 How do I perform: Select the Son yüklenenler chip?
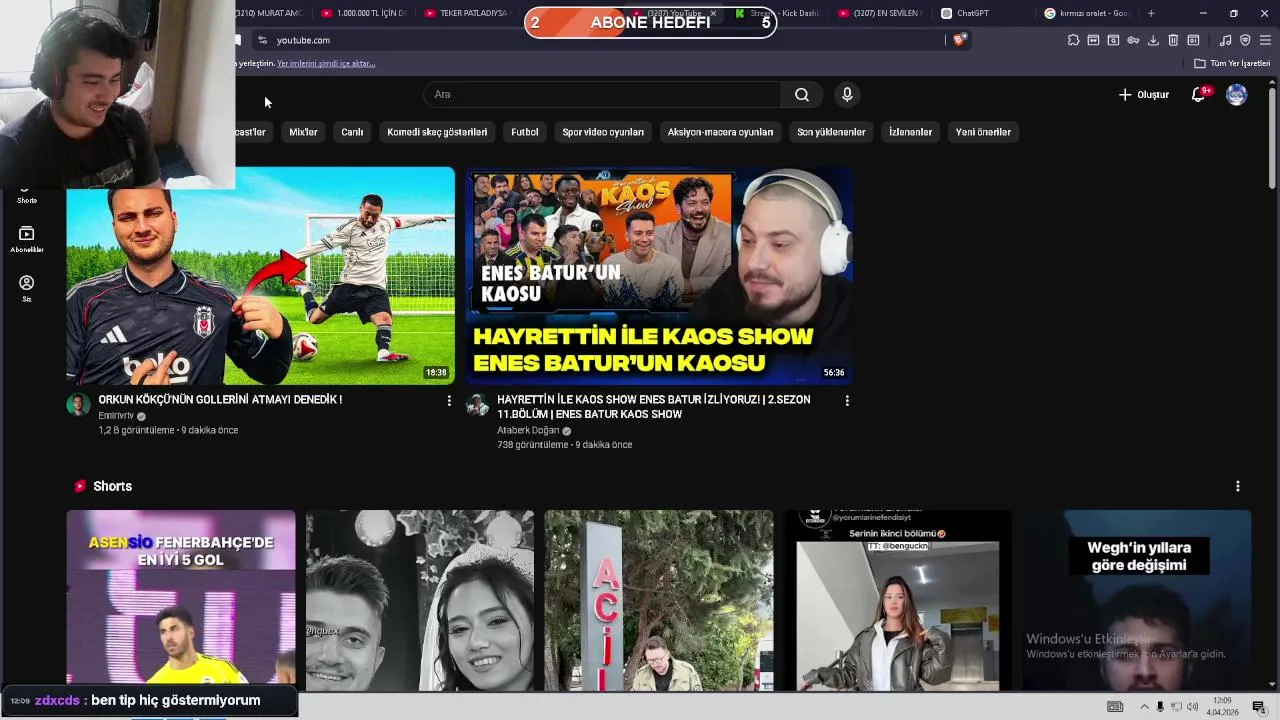tap(831, 132)
